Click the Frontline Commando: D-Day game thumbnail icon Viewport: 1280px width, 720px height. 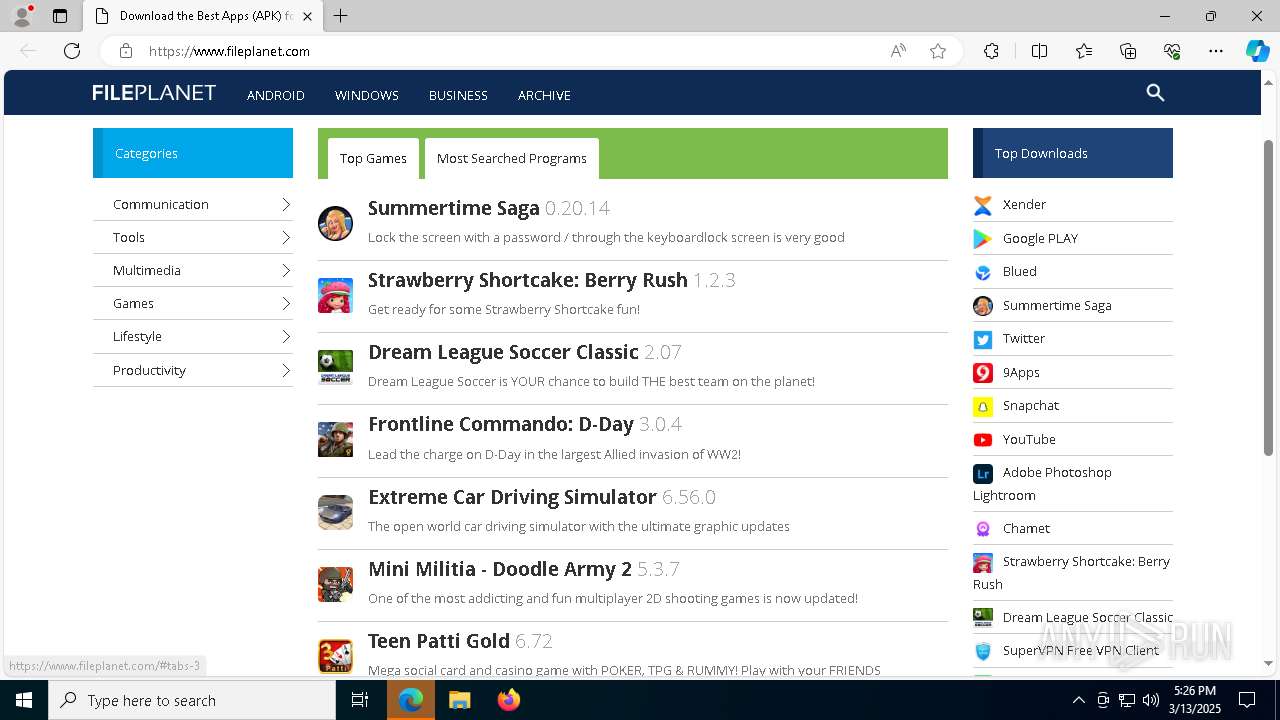coord(335,440)
